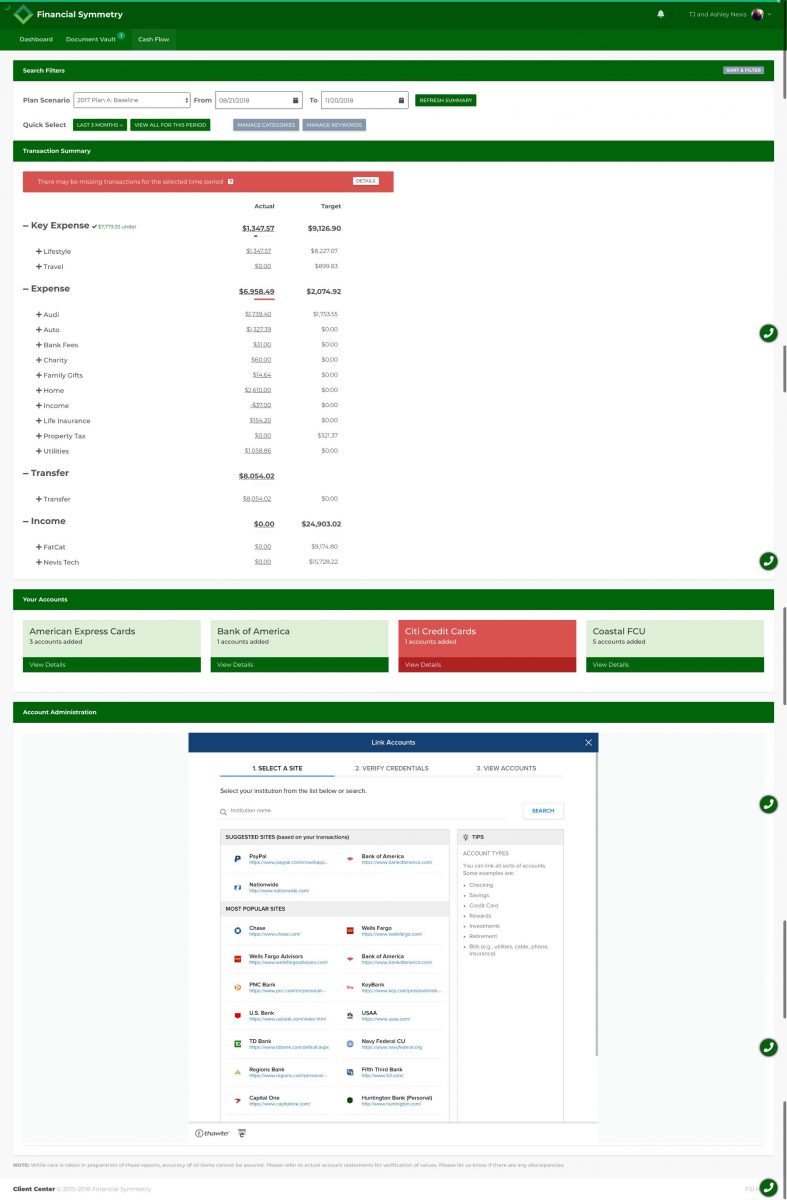The width and height of the screenshot is (787, 1200).
Task: Select Nationwide logo in Suggested Sites
Action: [236, 887]
